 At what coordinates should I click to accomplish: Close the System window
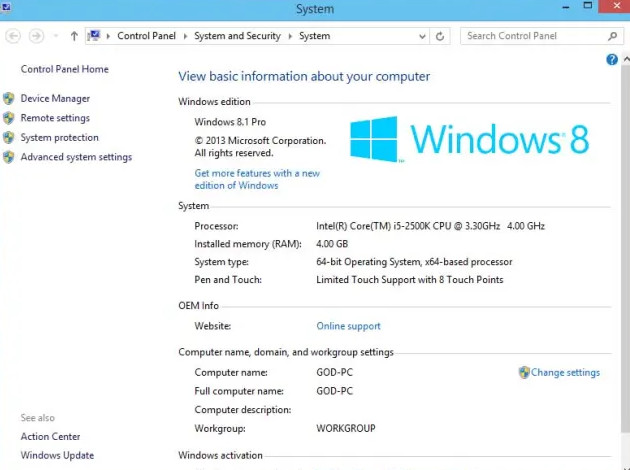click(x=616, y=6)
